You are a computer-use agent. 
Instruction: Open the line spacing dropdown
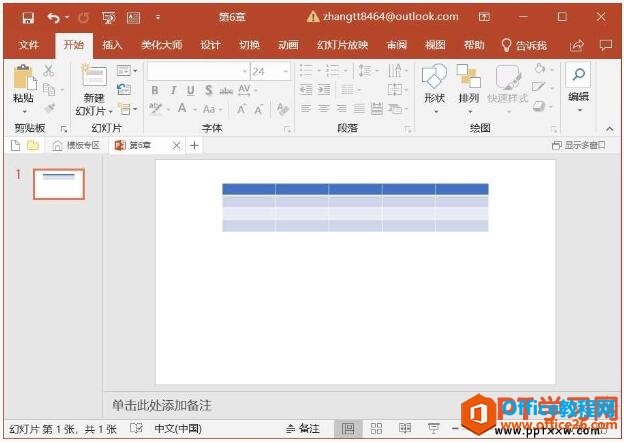point(369,71)
